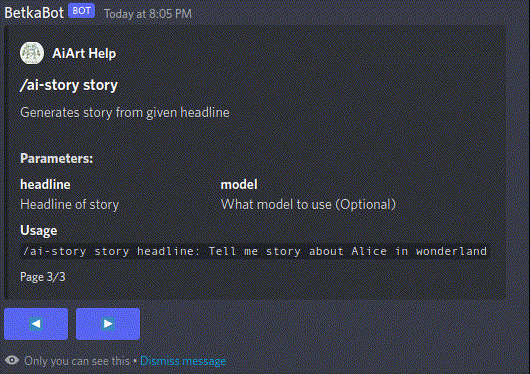Click 'Generates story from given headline' description
The image size is (530, 374).
point(125,113)
